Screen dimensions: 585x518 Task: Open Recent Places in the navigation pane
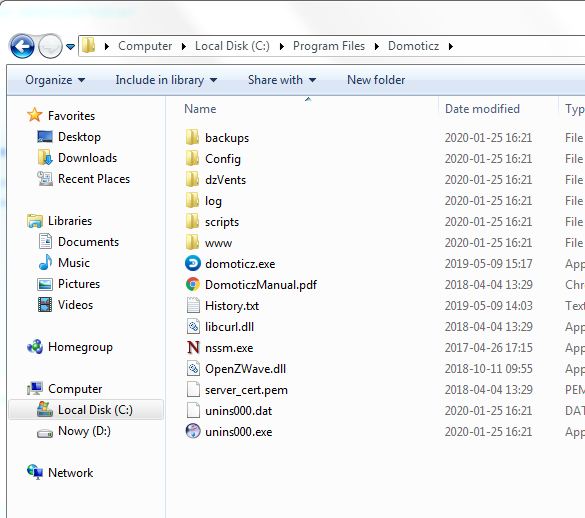click(x=94, y=179)
